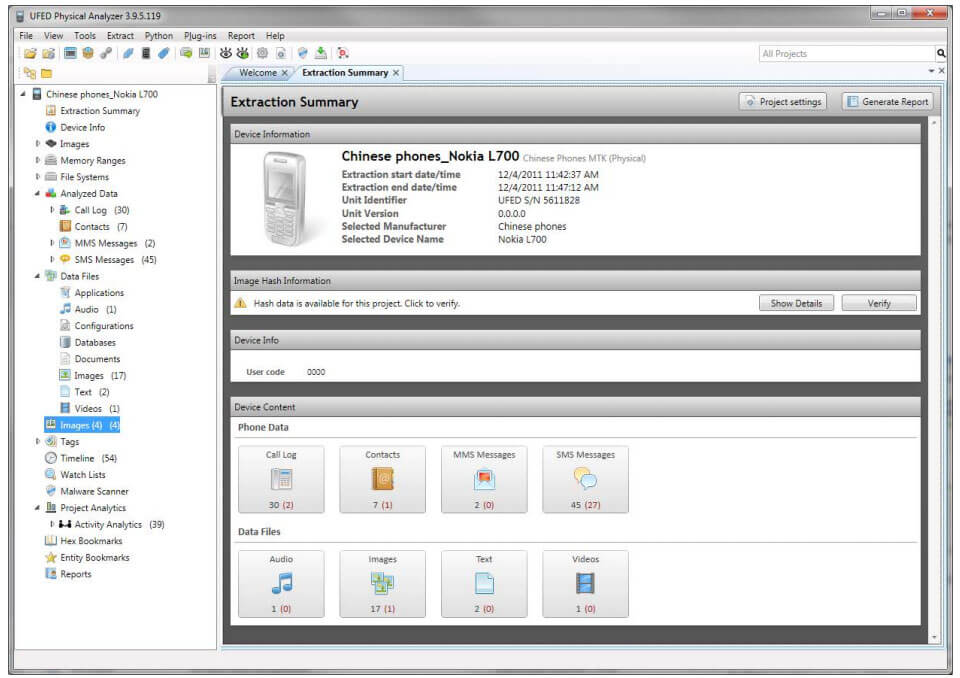
Task: Expand the File Systems node
Action: [x=37, y=177]
